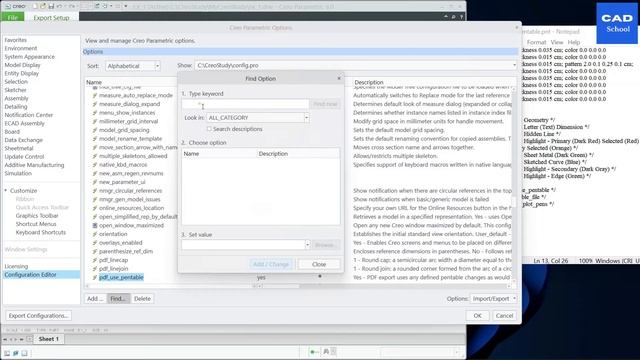The height and width of the screenshot is (360, 640).
Task: Click the option icon beside pdf_use_pentable
Action: 95,277
